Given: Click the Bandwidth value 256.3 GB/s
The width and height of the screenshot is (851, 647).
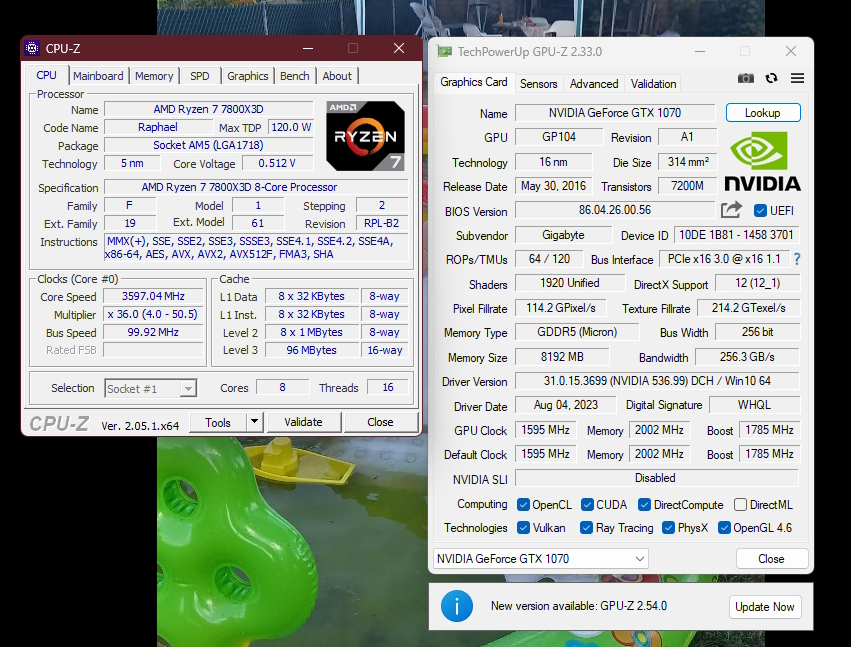Looking at the screenshot, I should pos(747,357).
